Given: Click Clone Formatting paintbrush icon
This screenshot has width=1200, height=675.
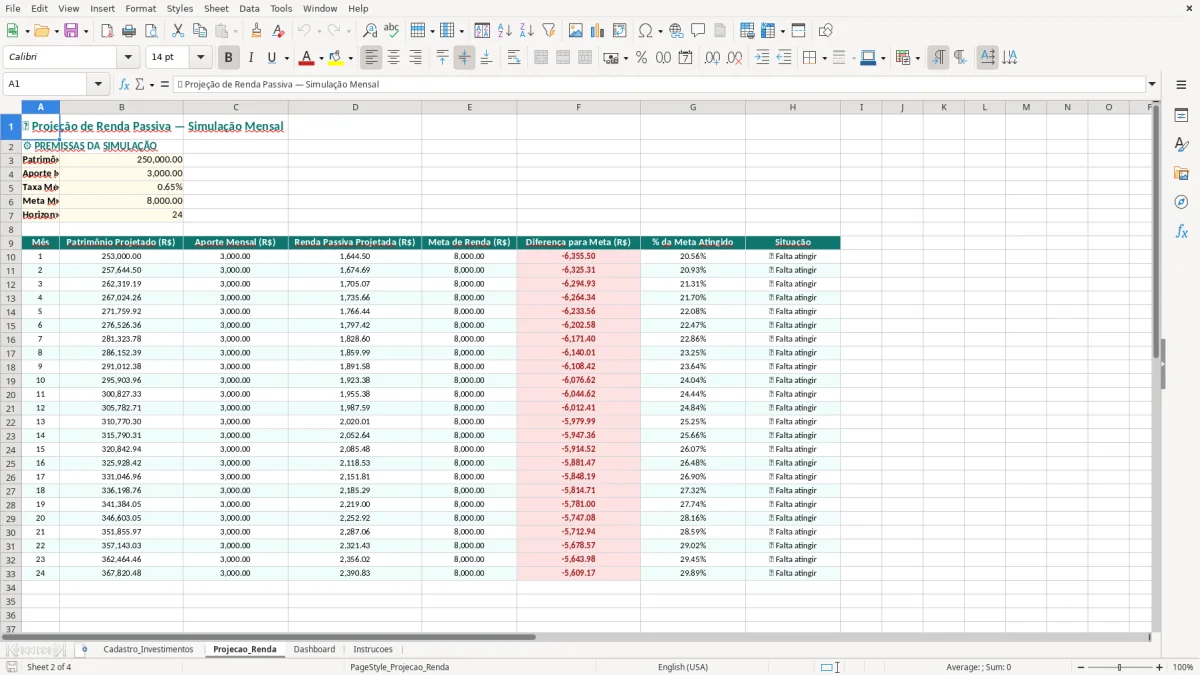Looking at the screenshot, I should click(x=256, y=31).
